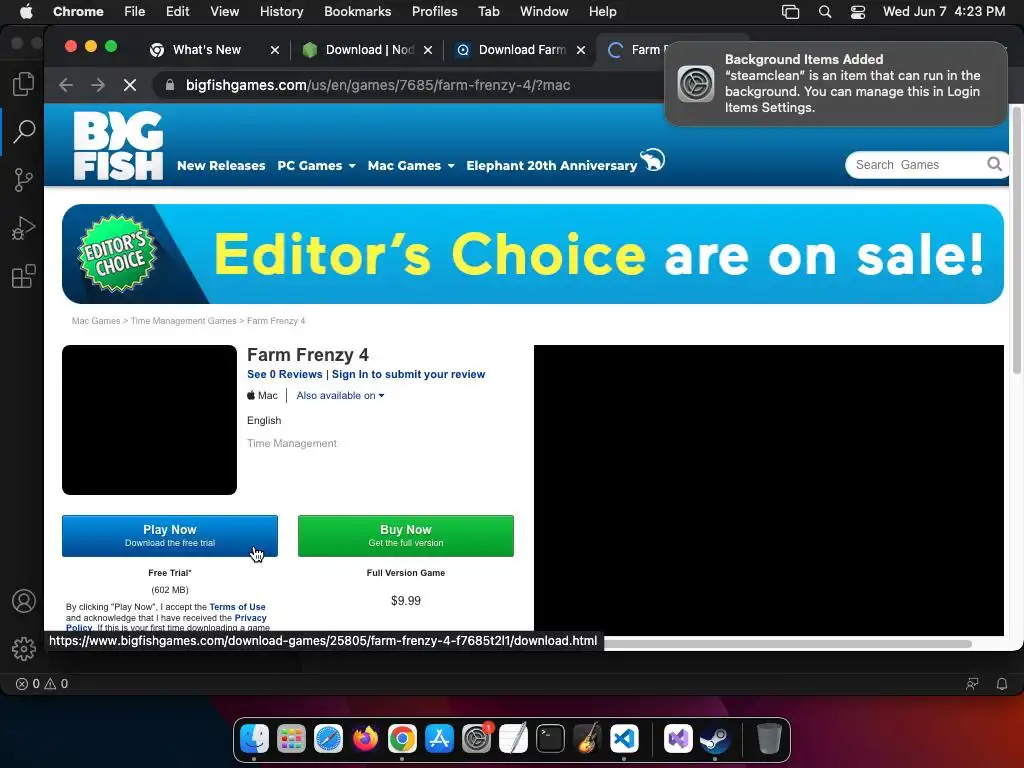Open Firefox from the Dock

[365, 739]
